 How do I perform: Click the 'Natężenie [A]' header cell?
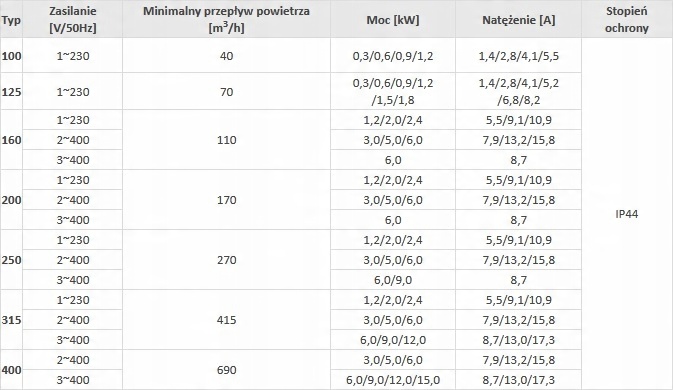coord(518,20)
